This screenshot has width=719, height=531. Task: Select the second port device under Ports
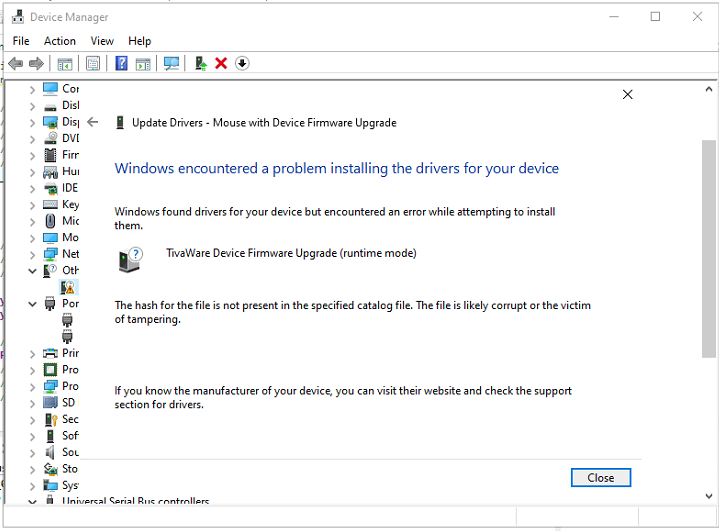tap(67, 337)
